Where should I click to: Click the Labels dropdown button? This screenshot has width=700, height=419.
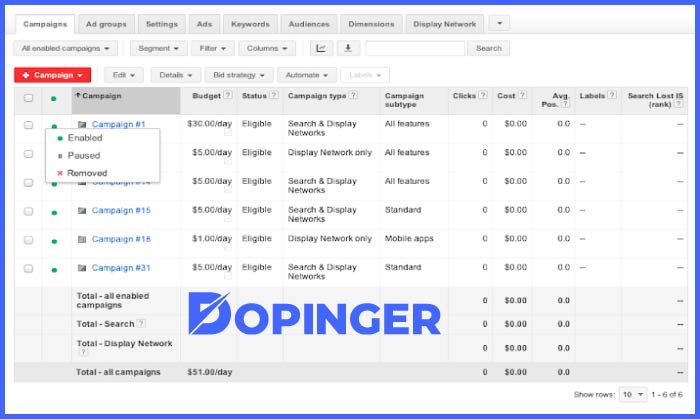point(365,75)
